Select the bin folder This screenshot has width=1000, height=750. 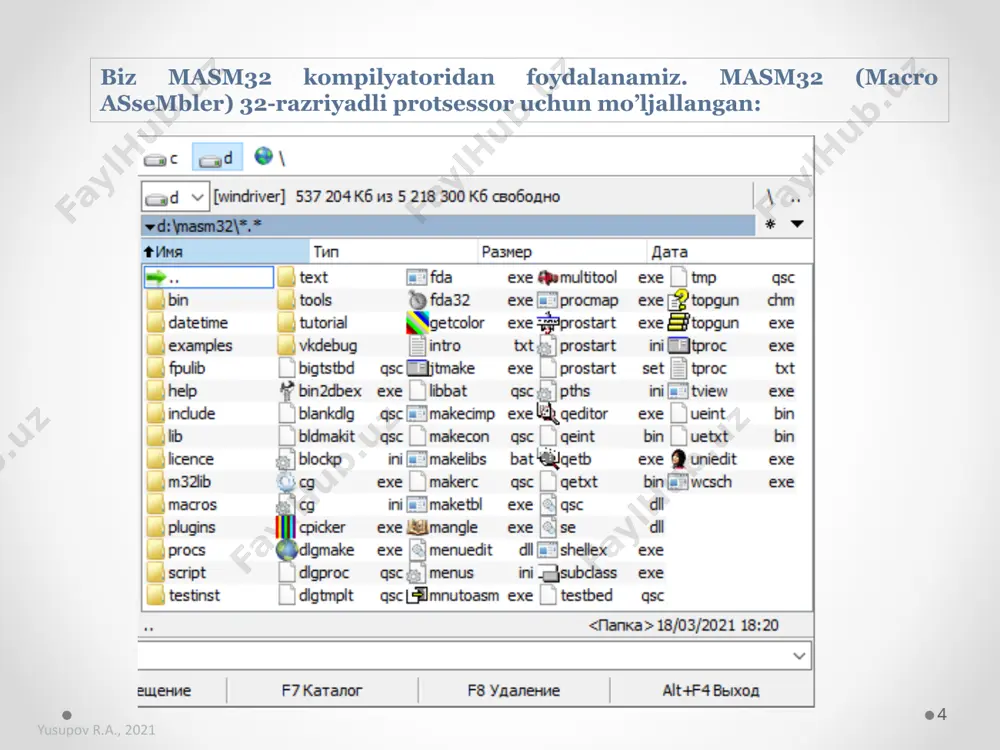click(x=167, y=300)
